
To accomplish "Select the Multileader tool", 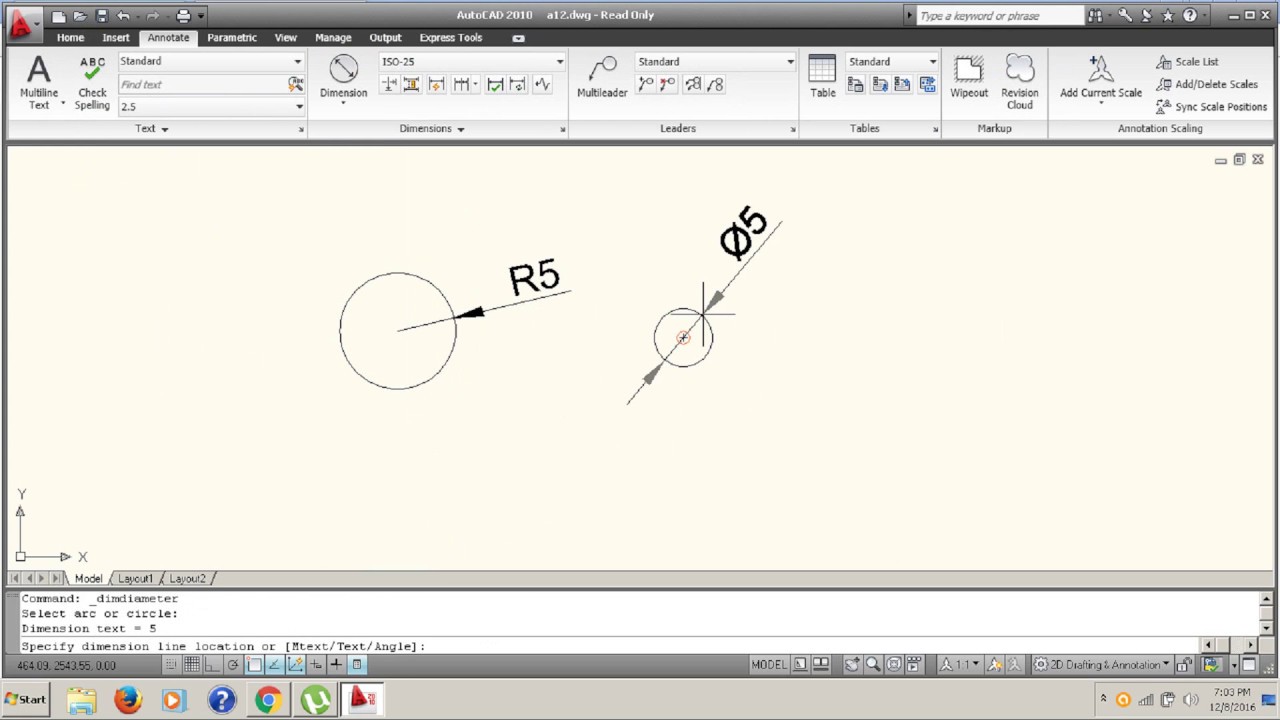I will [x=602, y=76].
